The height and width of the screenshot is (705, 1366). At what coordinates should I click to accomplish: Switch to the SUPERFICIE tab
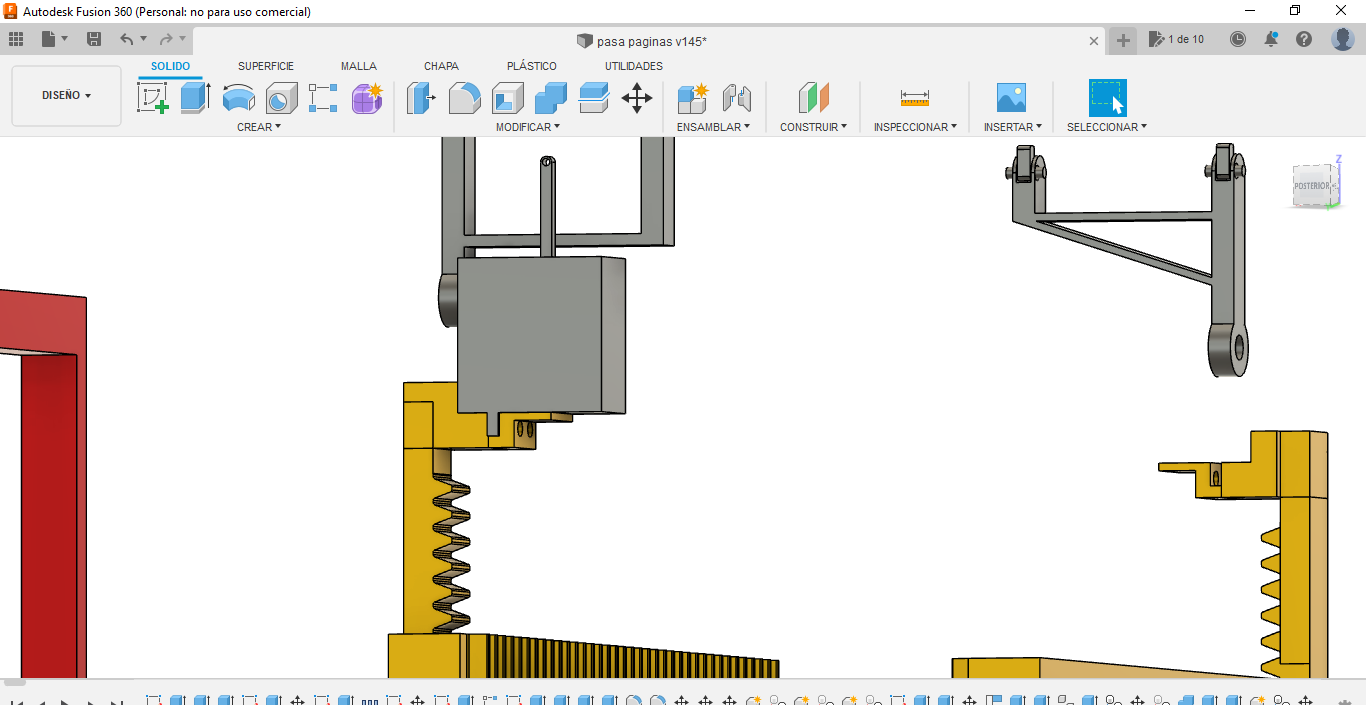[x=266, y=66]
